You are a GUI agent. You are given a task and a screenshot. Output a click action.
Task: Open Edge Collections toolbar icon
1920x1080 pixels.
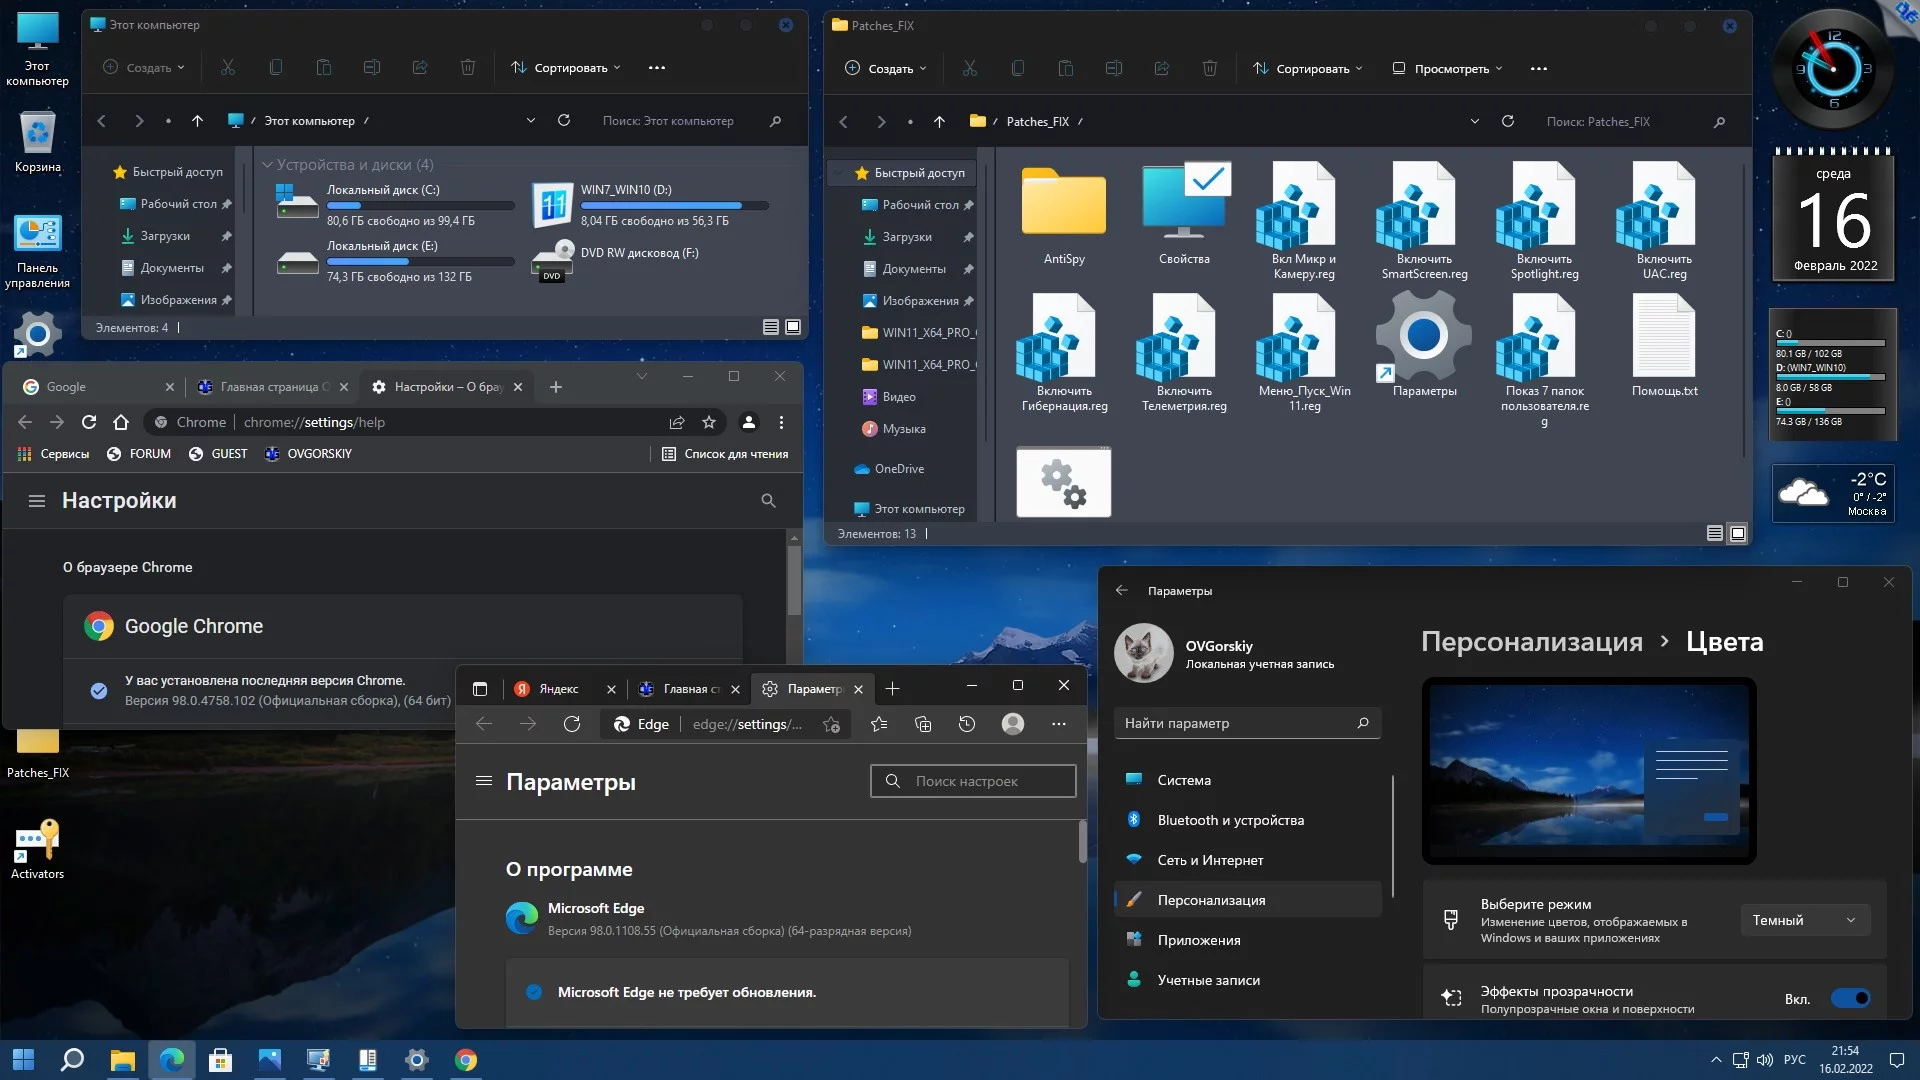click(x=923, y=724)
